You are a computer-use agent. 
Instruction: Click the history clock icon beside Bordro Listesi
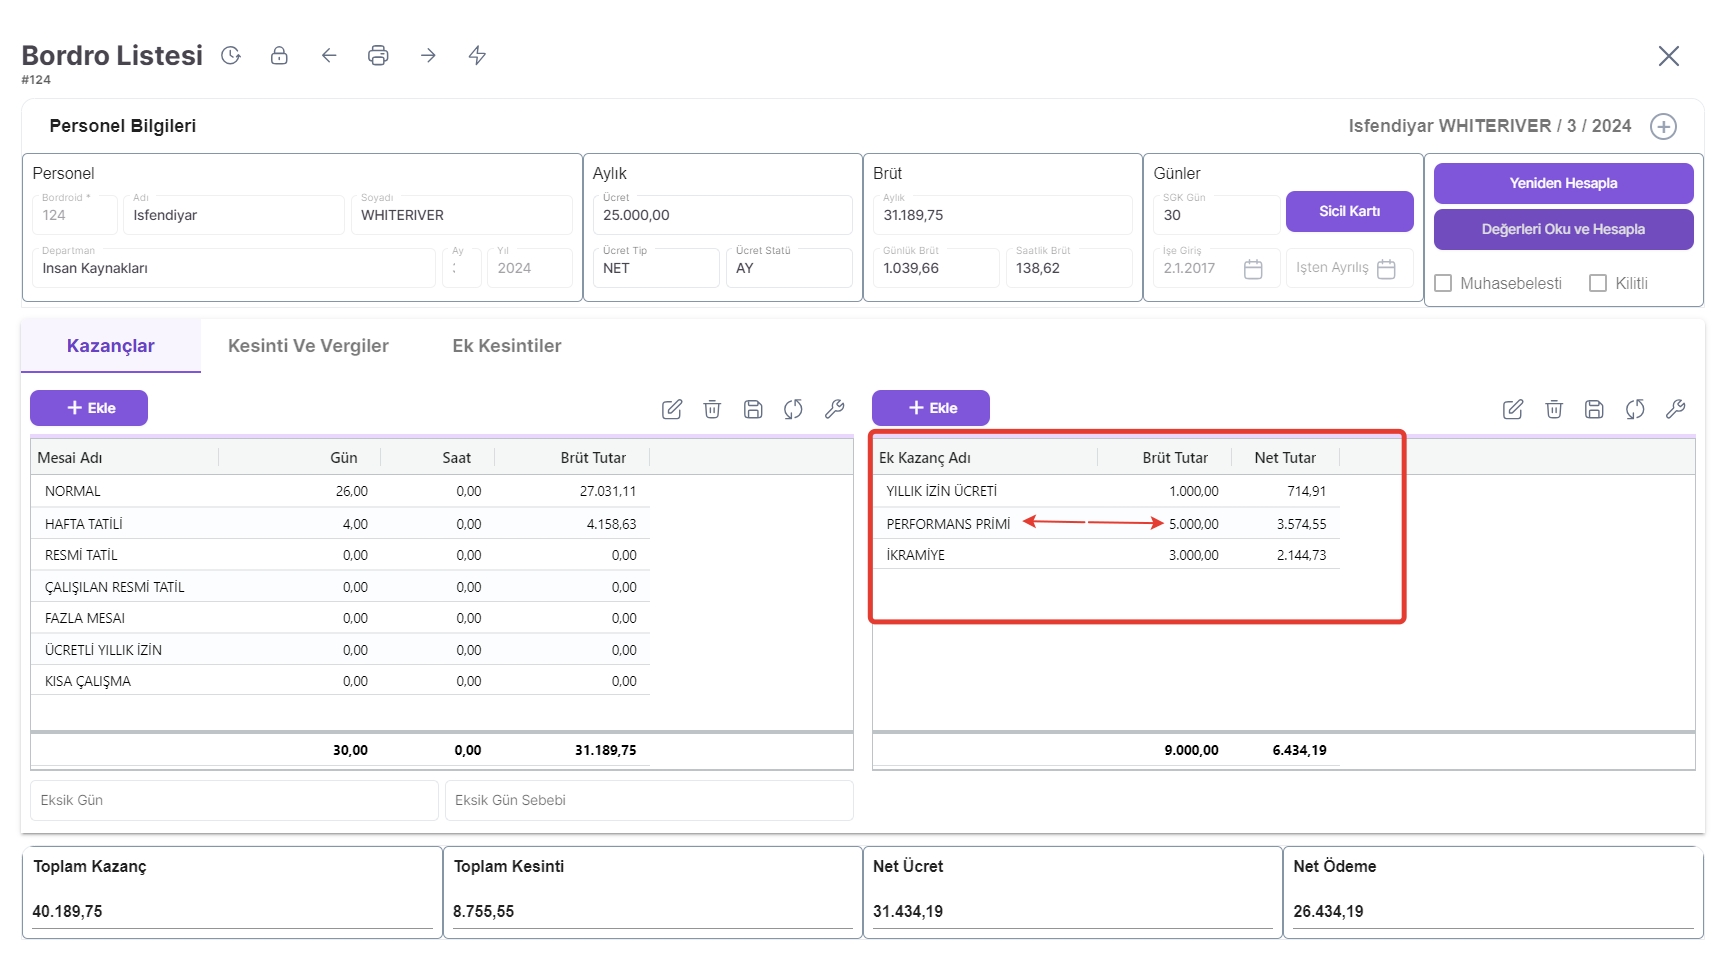(231, 56)
